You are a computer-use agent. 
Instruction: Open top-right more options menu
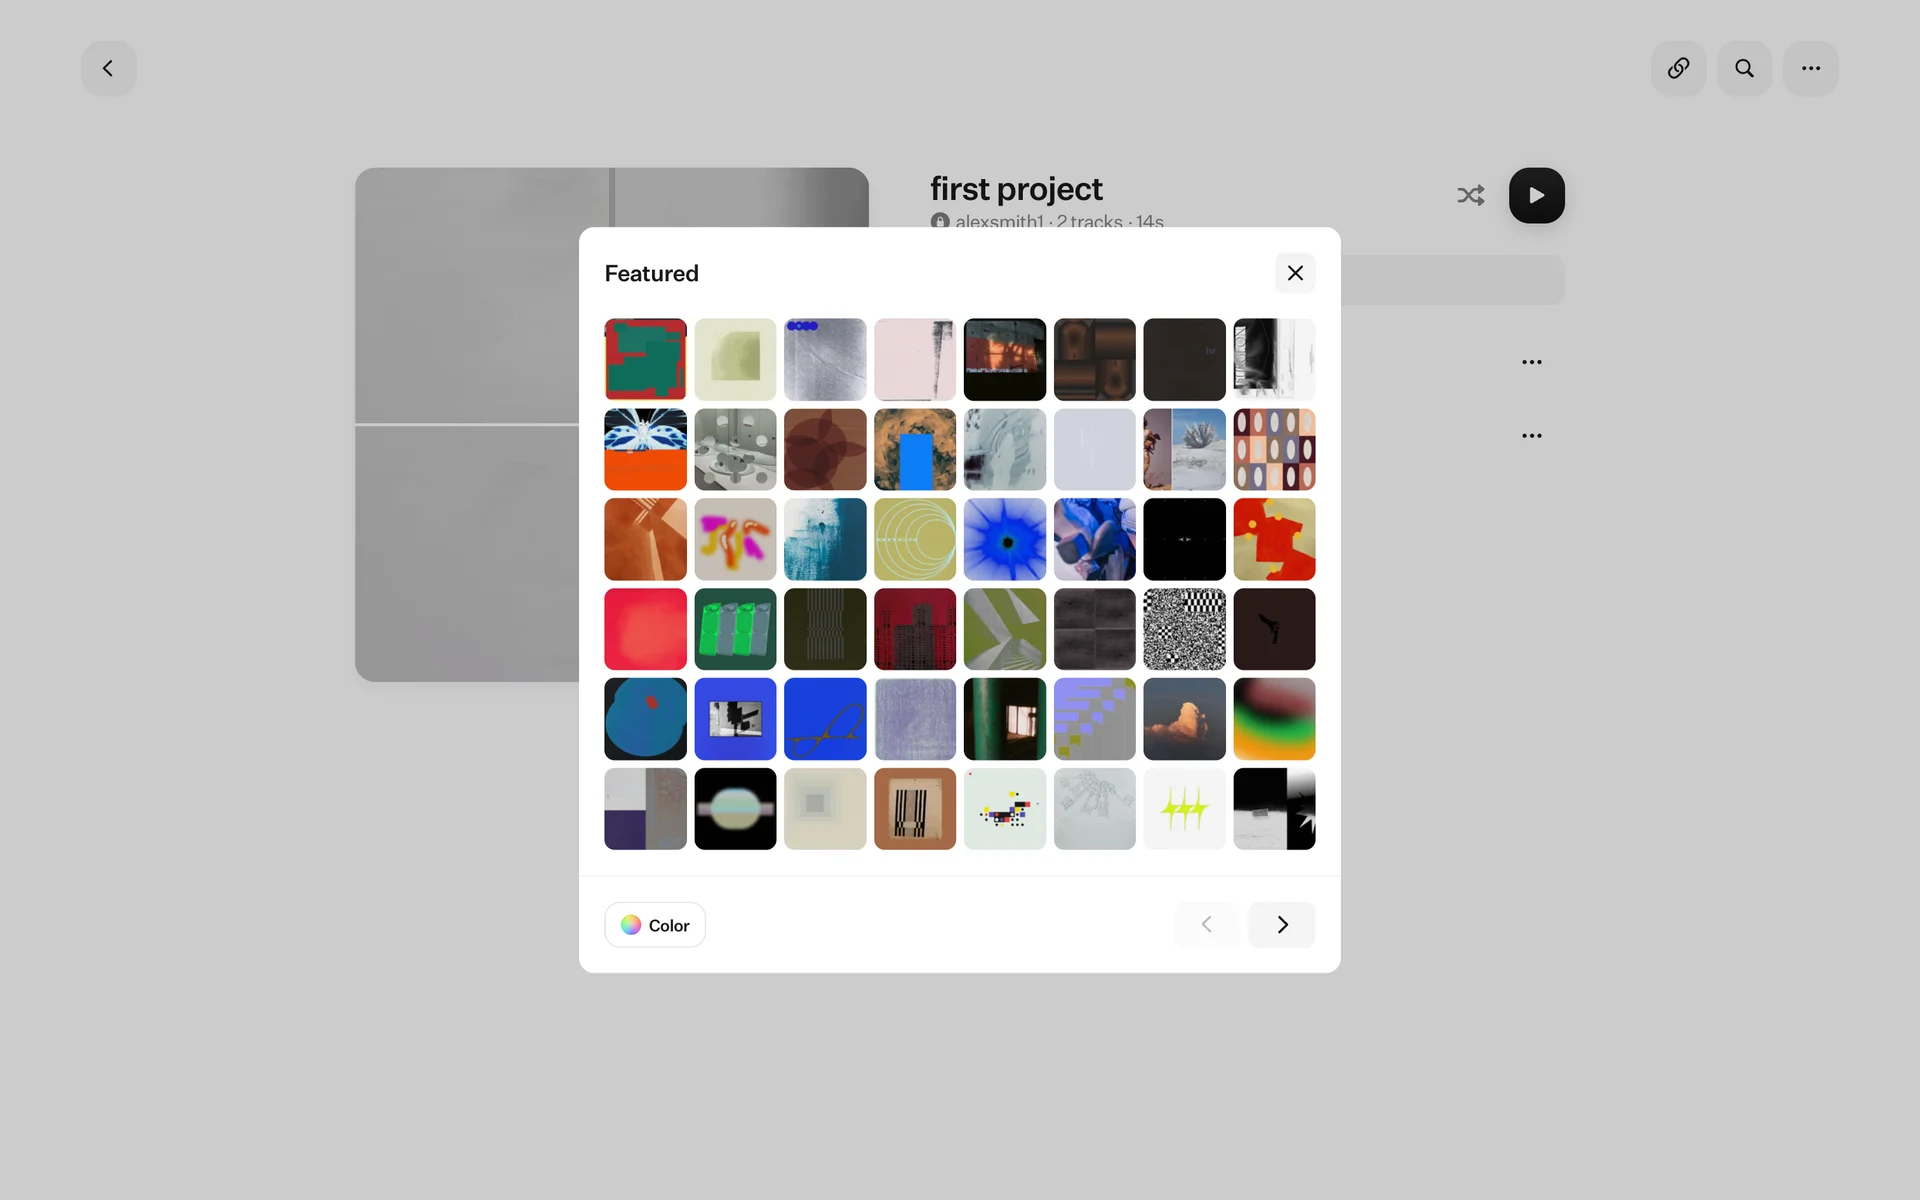1810,68
